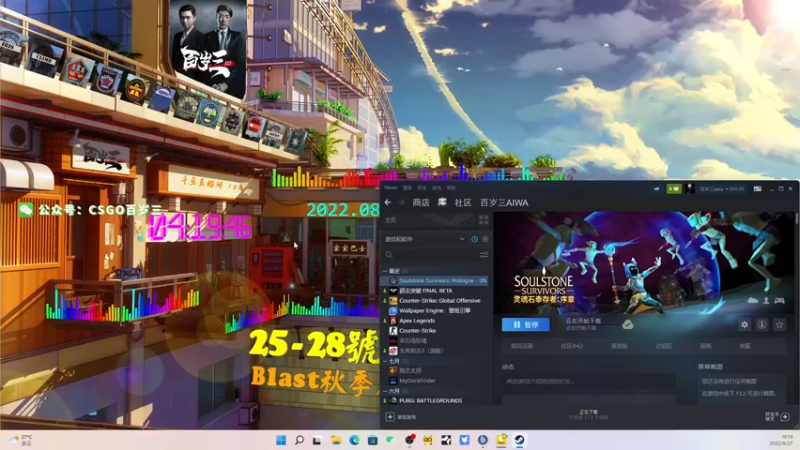
Task: Open downloads status at bottom center
Action: pos(588,414)
